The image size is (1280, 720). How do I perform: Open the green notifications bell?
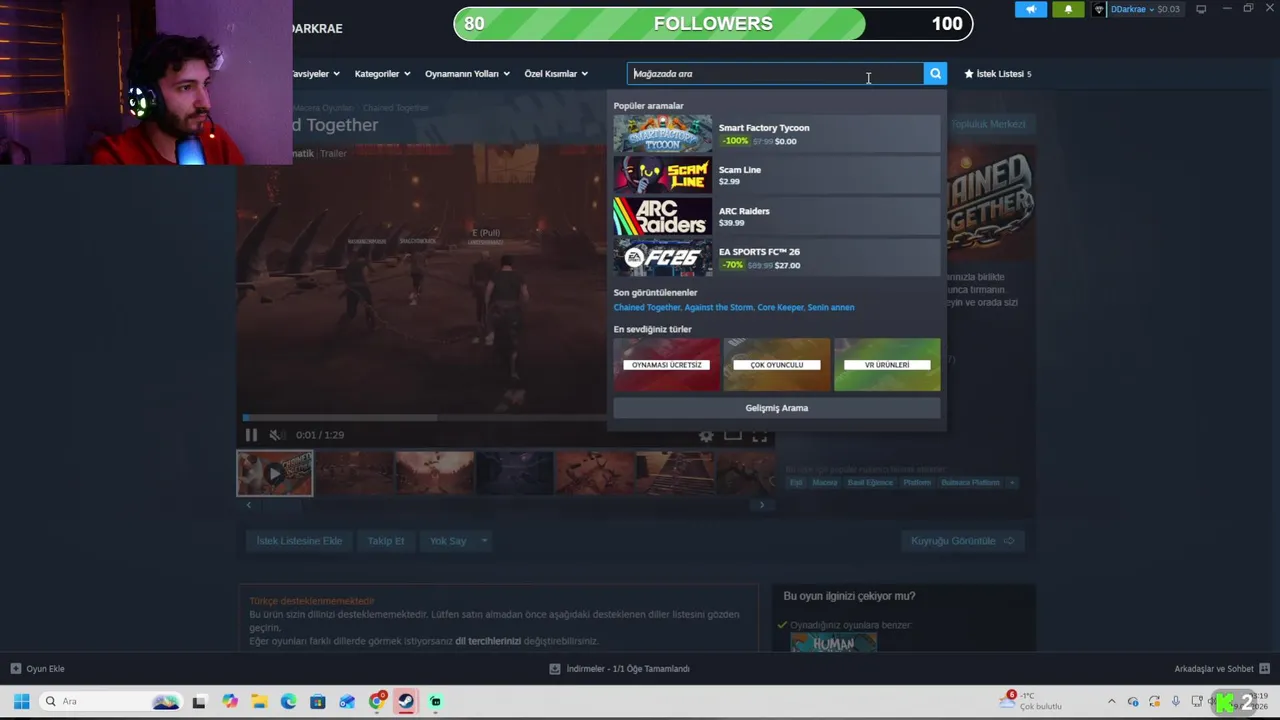coord(1068,9)
